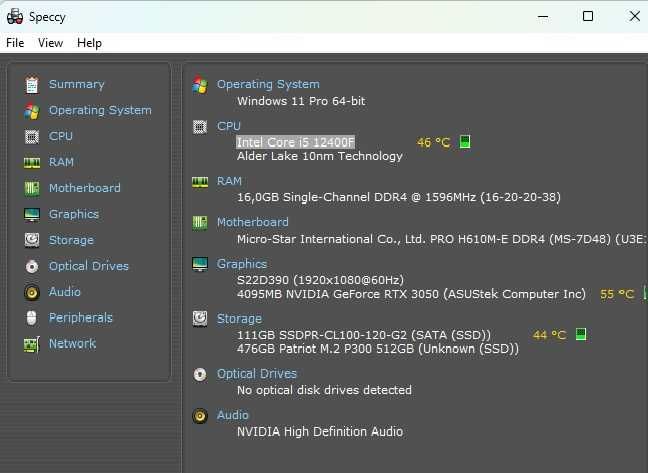Click the Graphics monitor icon in sidebar

(32, 215)
